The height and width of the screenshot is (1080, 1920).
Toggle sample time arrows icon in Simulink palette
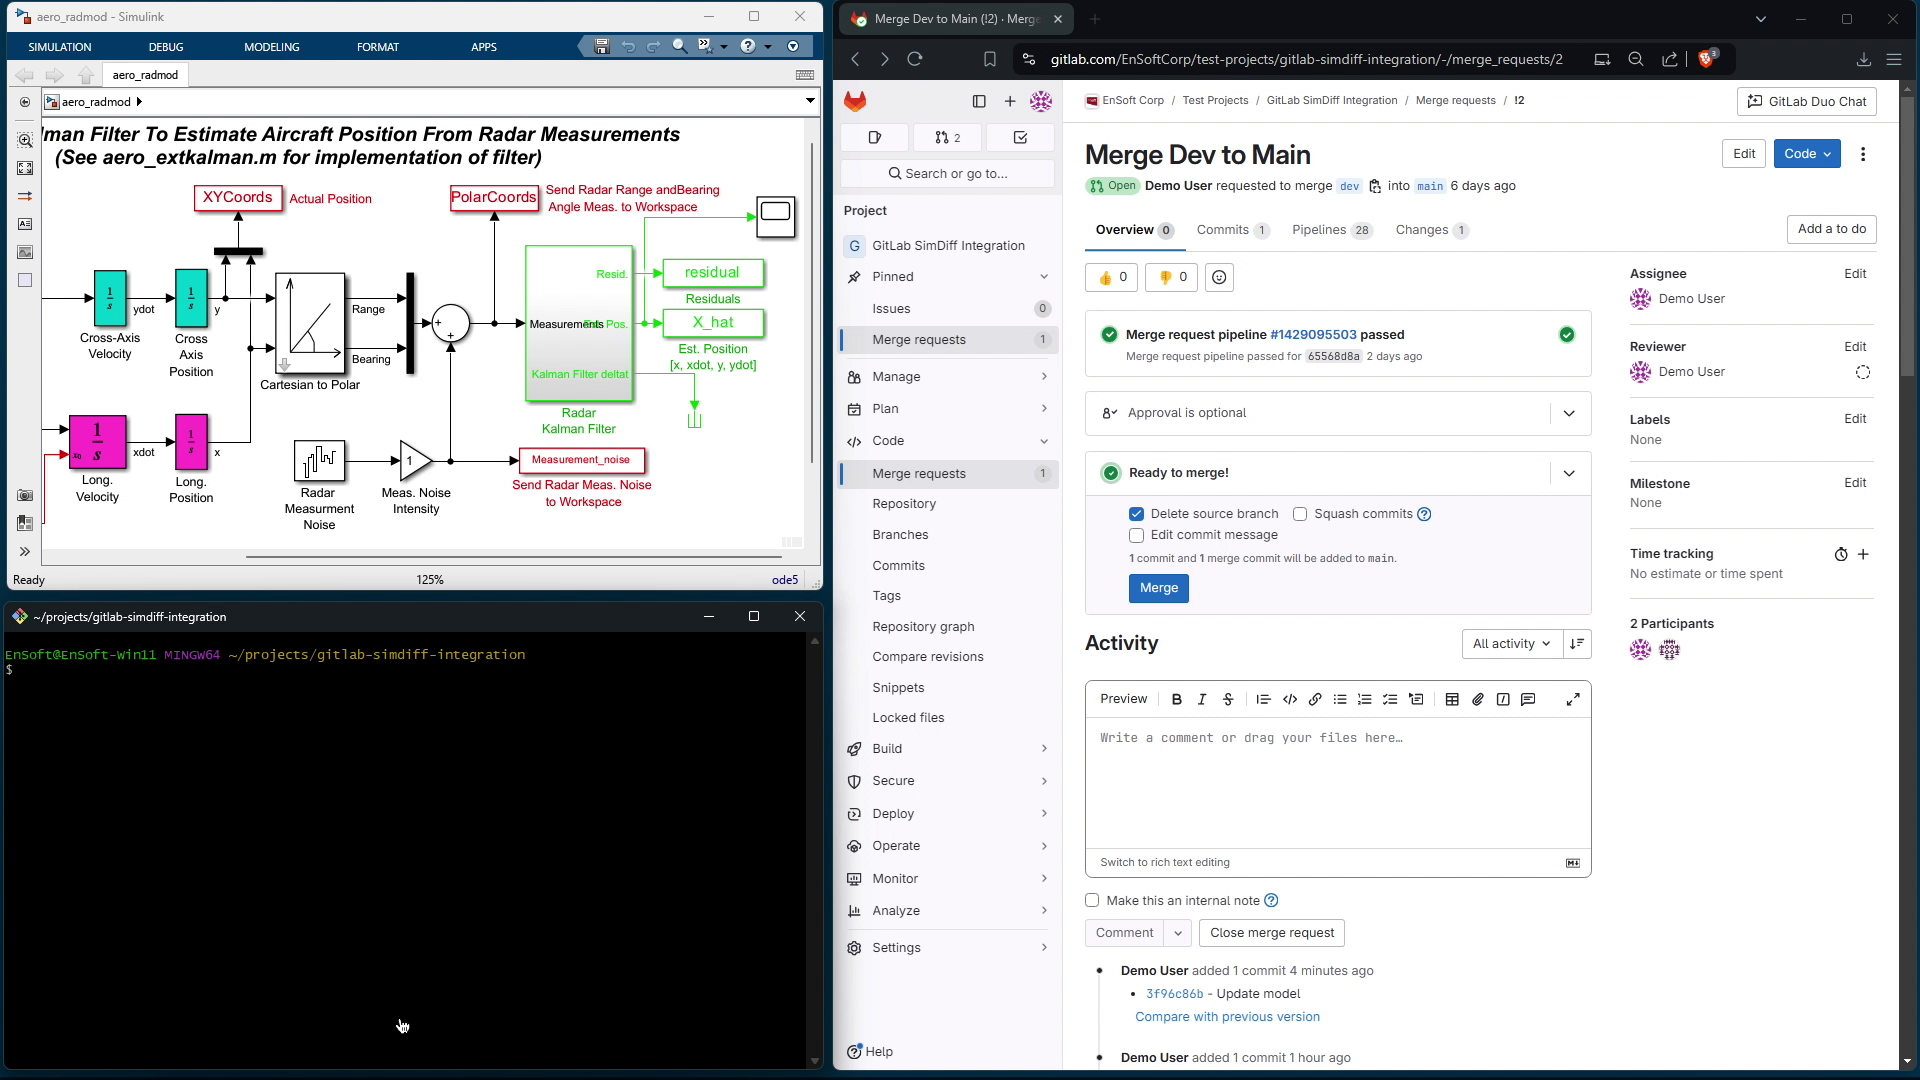[x=25, y=196]
